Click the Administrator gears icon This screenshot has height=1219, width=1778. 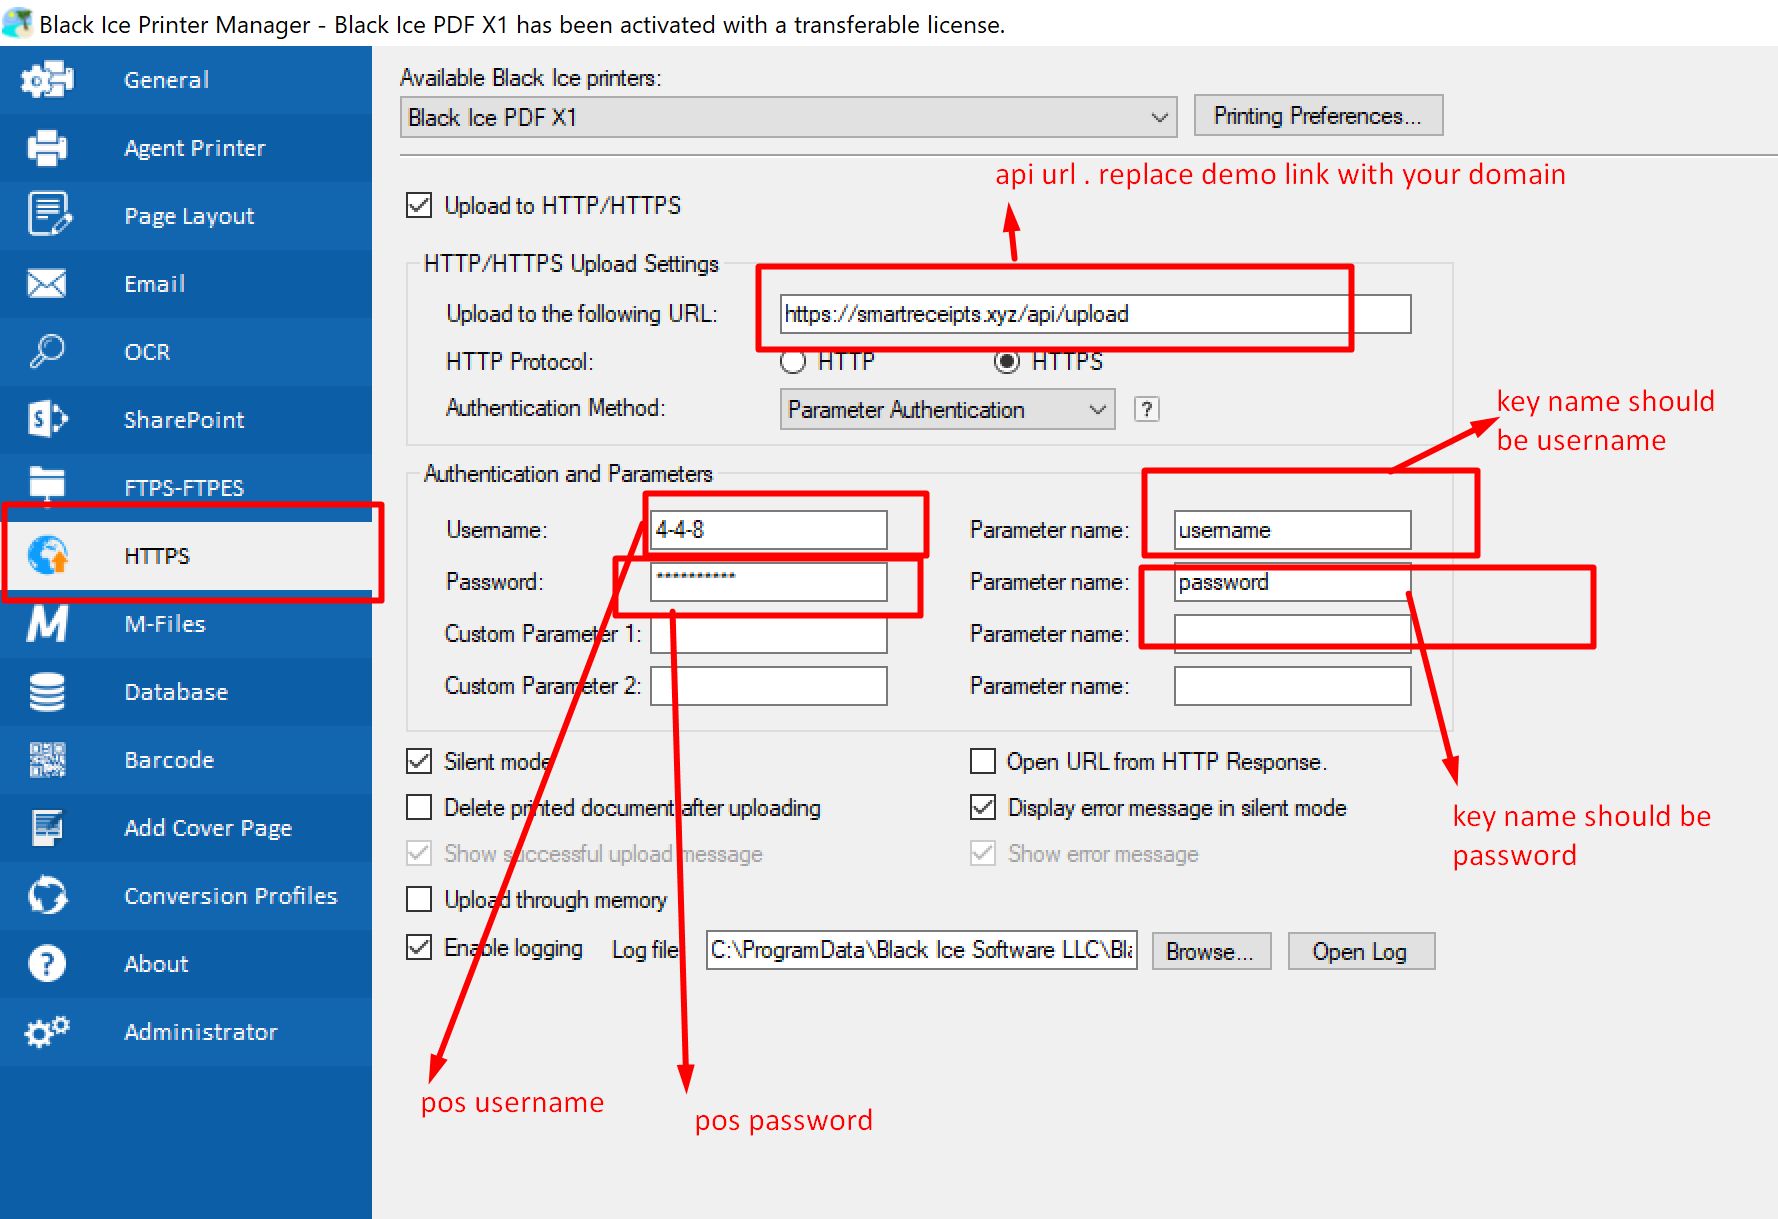coord(47,1031)
